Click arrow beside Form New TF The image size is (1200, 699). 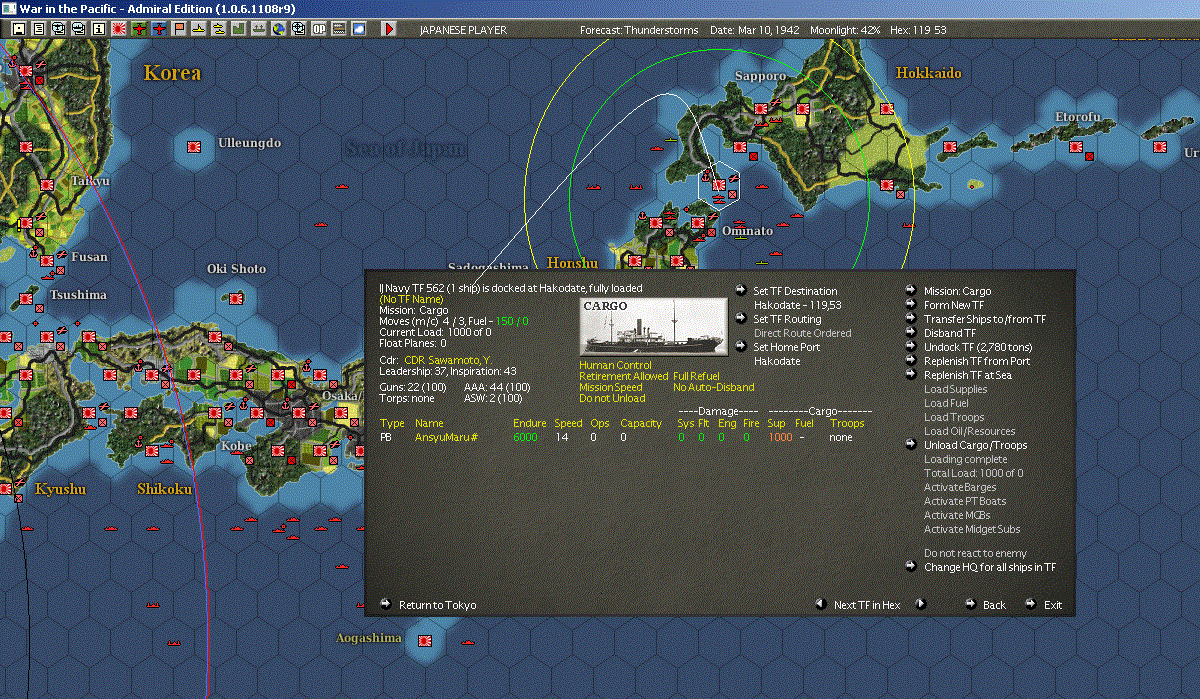point(911,305)
